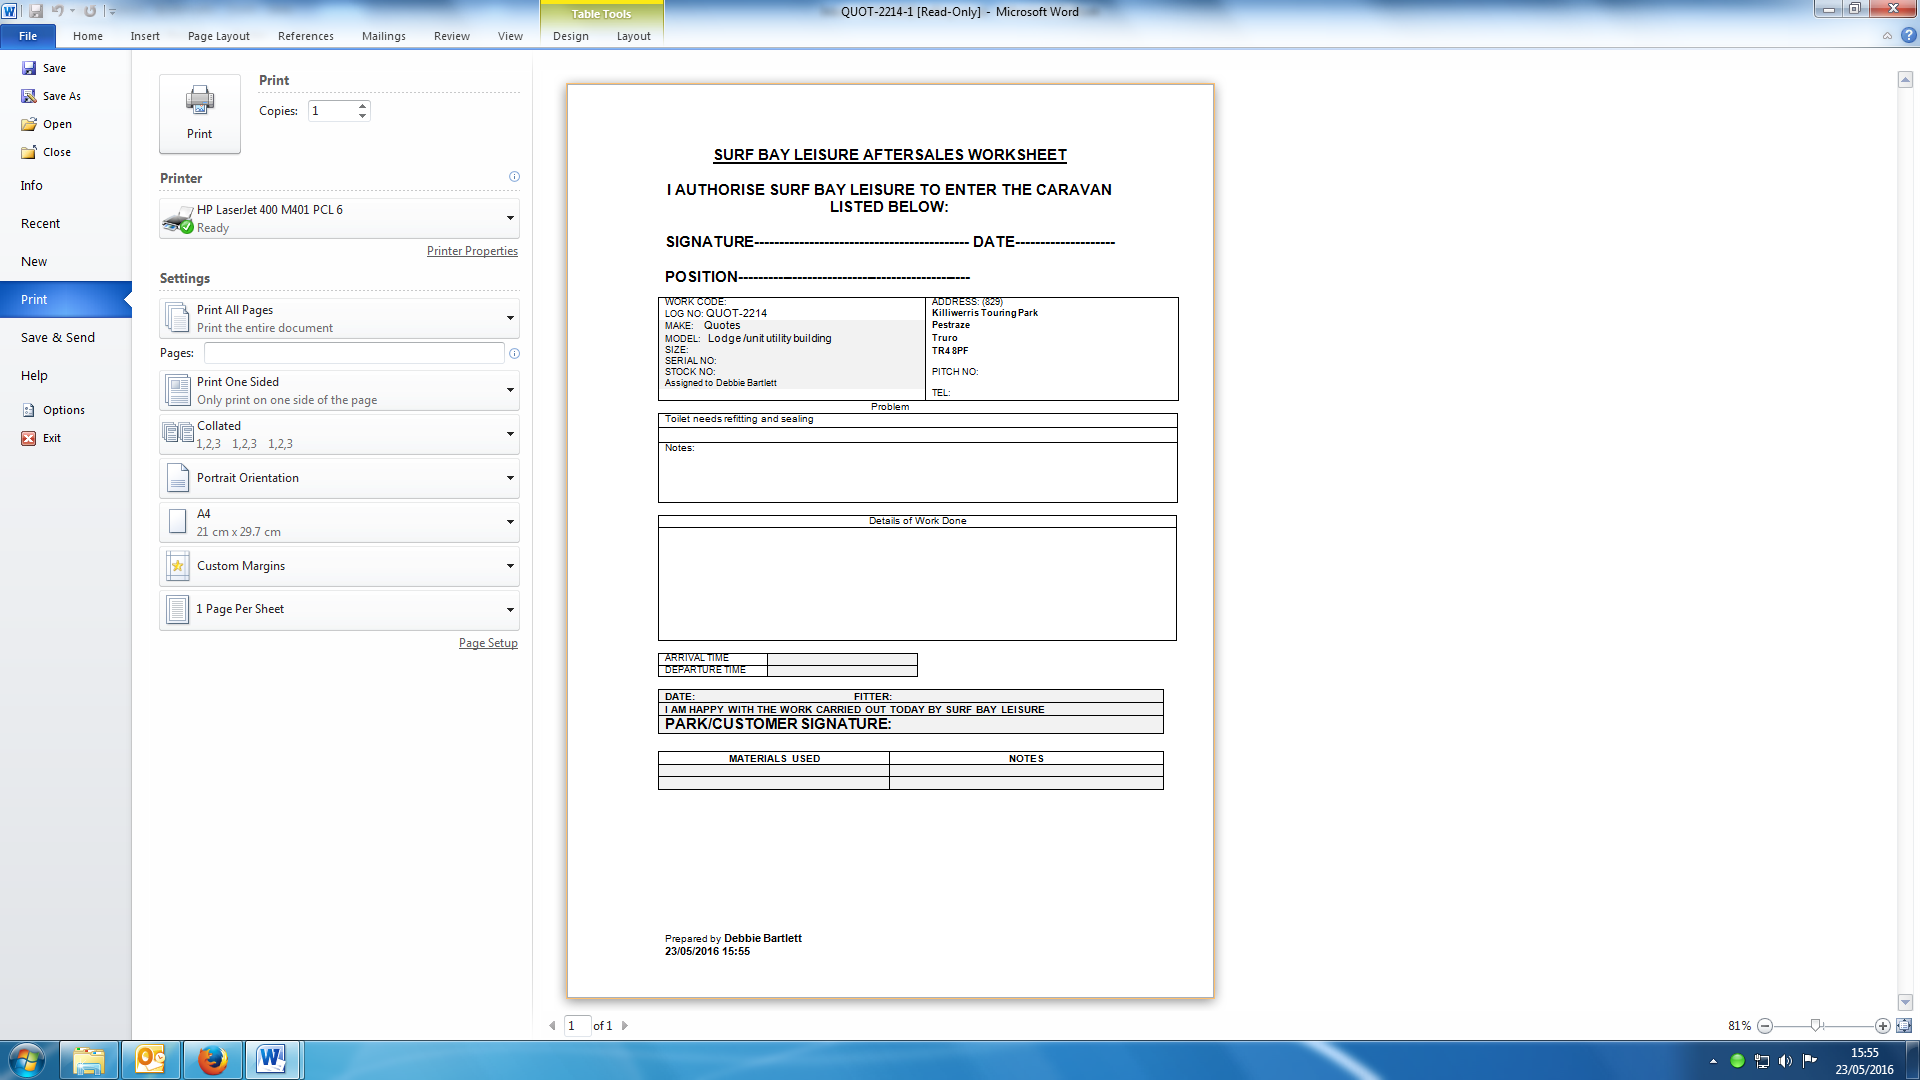Launch Firefox from the taskbar
1920x1080 pixels.
click(x=212, y=1060)
